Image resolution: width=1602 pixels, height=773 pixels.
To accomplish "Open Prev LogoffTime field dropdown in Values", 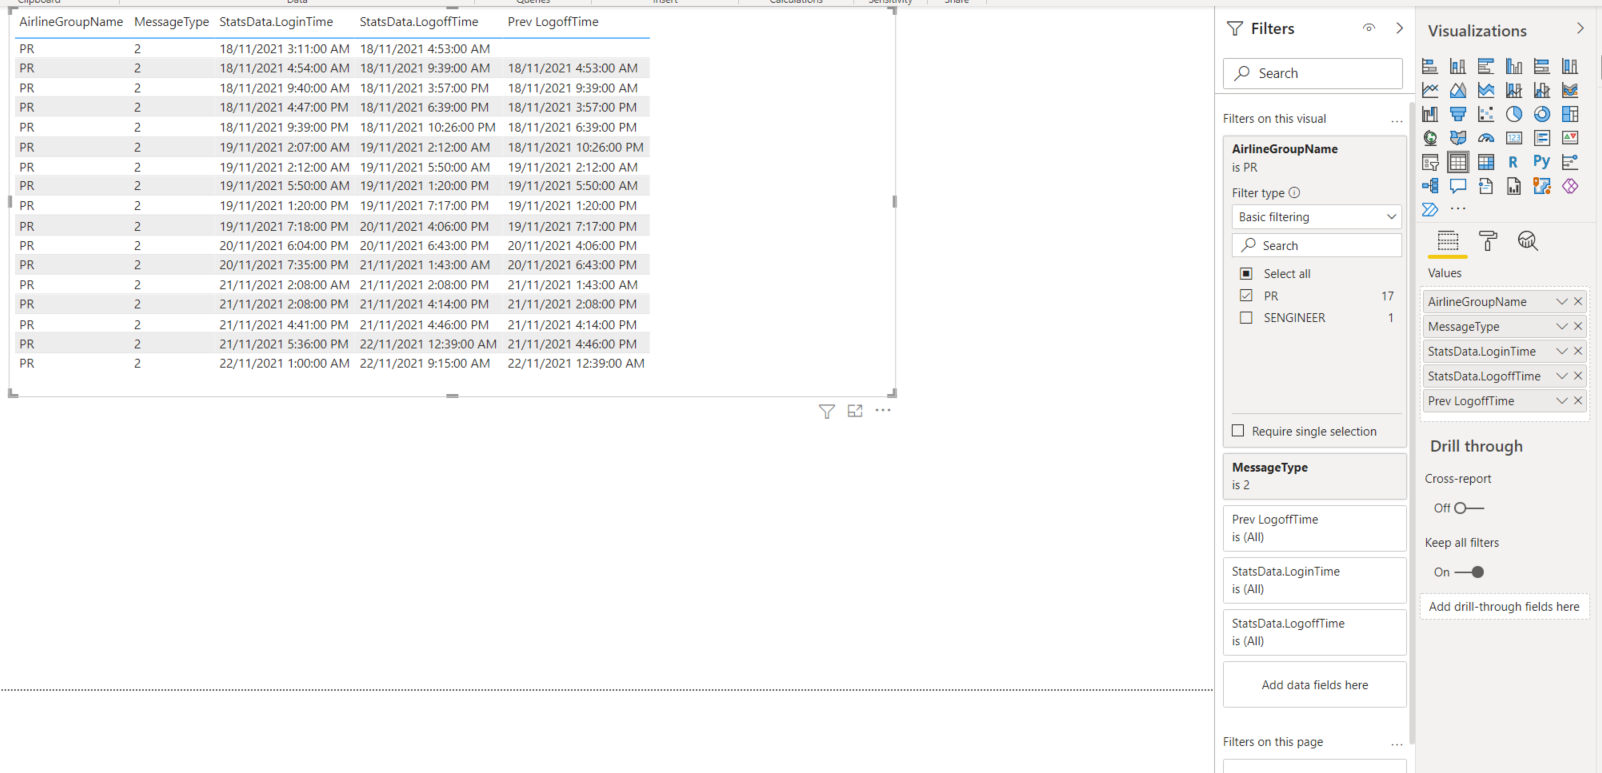I will click(x=1561, y=401).
